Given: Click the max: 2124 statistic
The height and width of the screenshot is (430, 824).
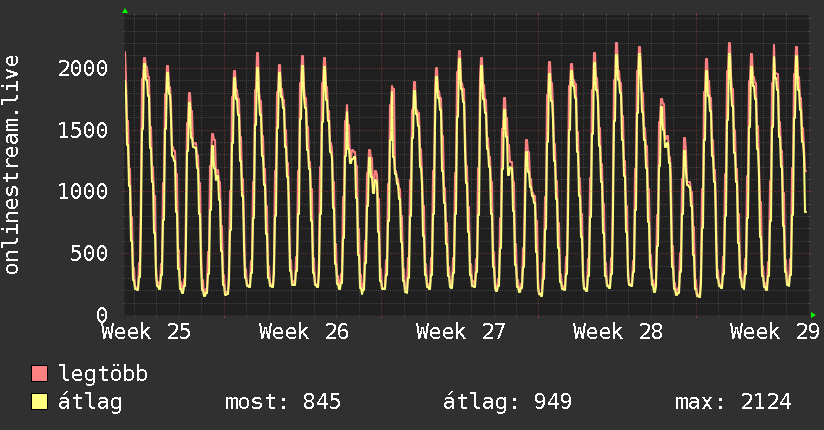Looking at the screenshot, I should (x=734, y=402).
